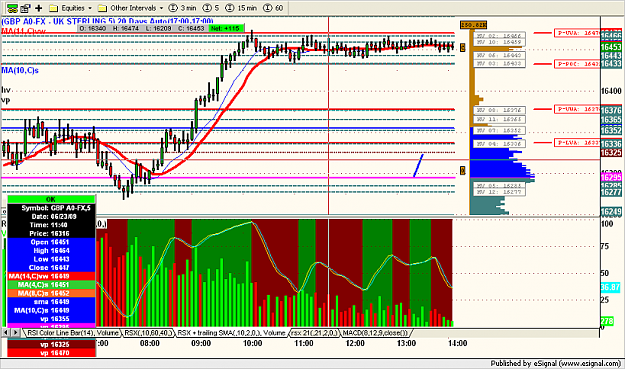Click the HV 07: 16352 volume label

tap(499, 130)
